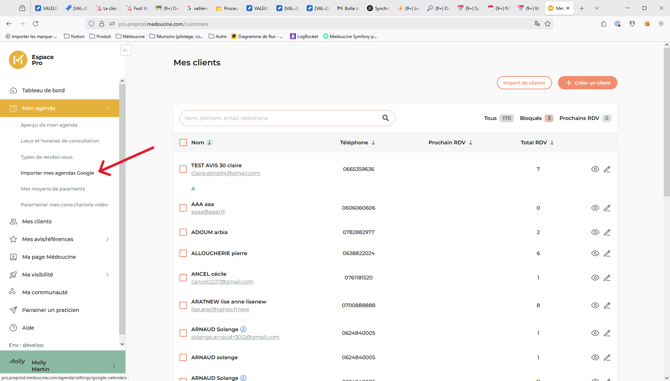Tick the checkbox for TEST AVIS 30 claire
Viewport: 670px width, 381px height.
183,169
